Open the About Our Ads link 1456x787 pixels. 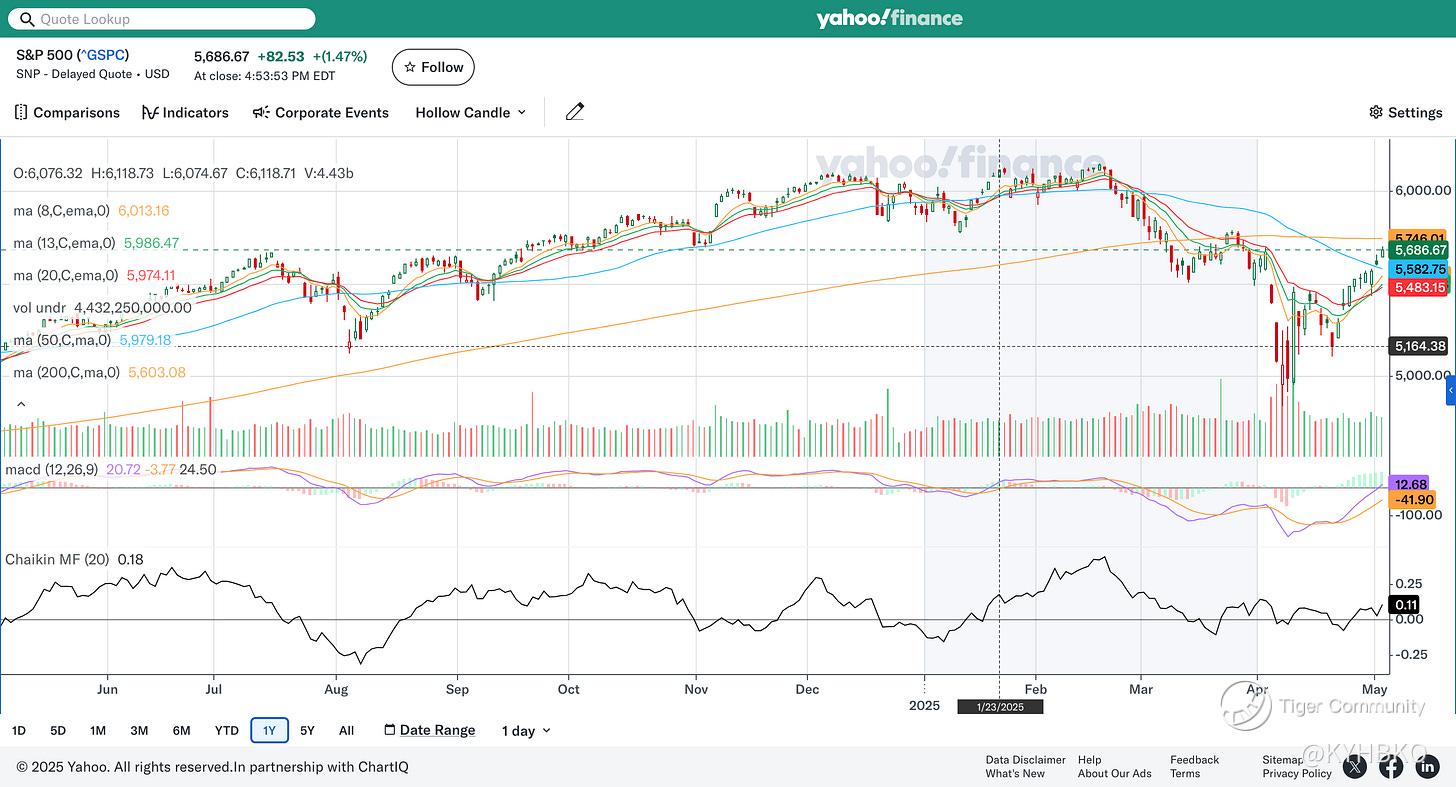[1114, 773]
